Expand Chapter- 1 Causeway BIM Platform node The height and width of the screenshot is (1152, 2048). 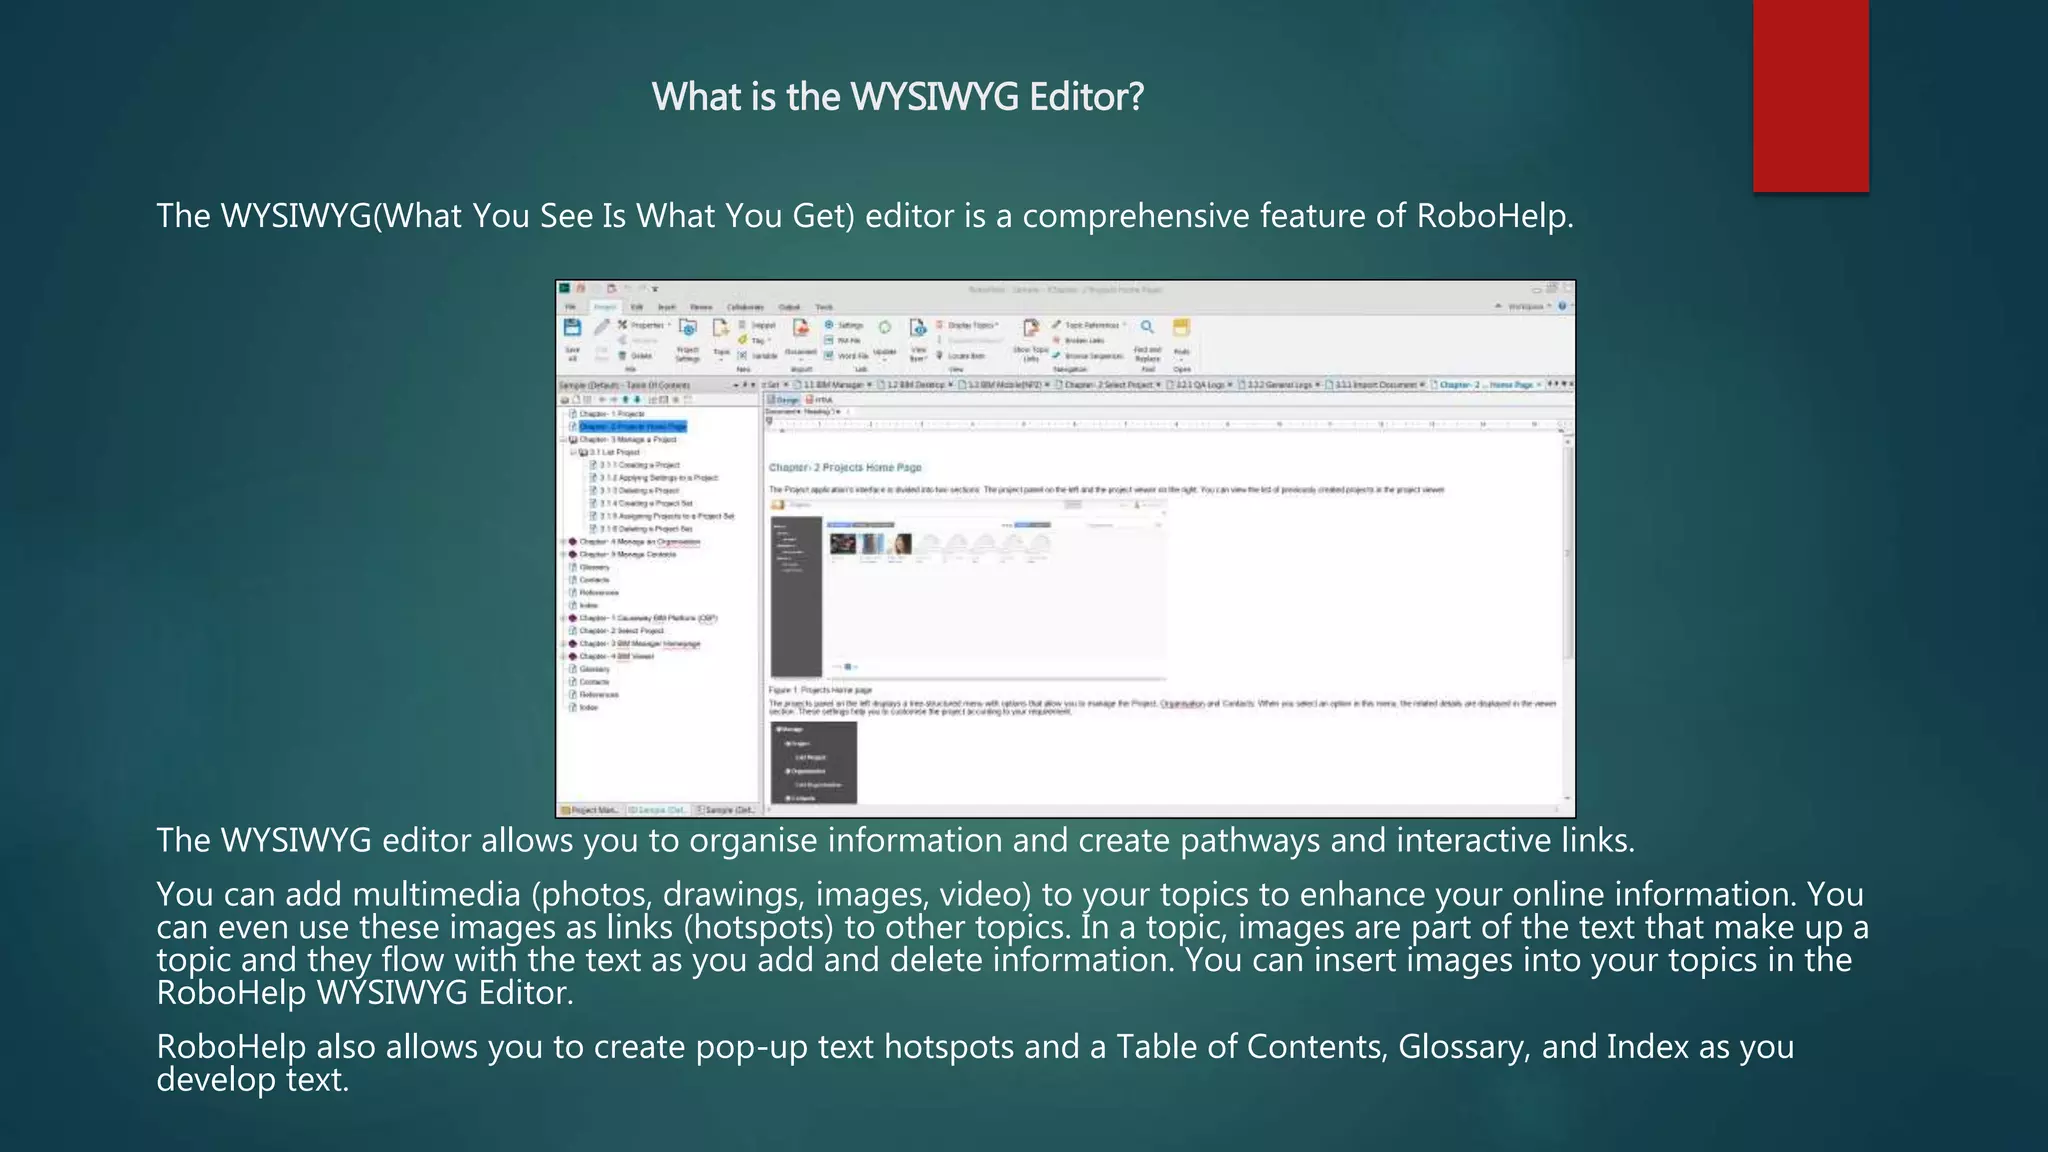tap(563, 618)
